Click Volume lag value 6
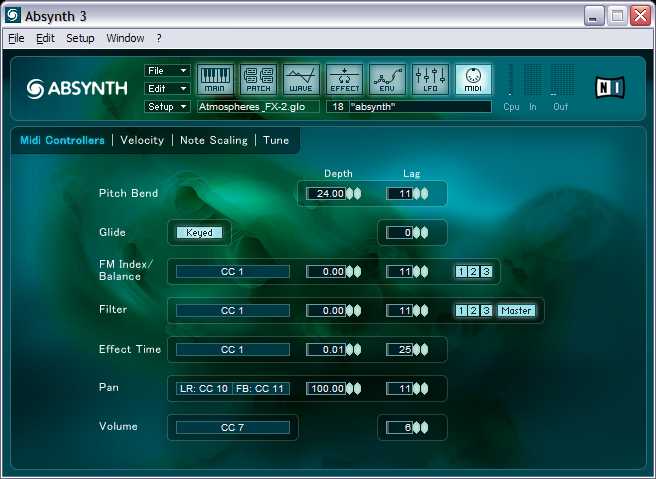Image resolution: width=656 pixels, height=479 pixels. click(400, 427)
